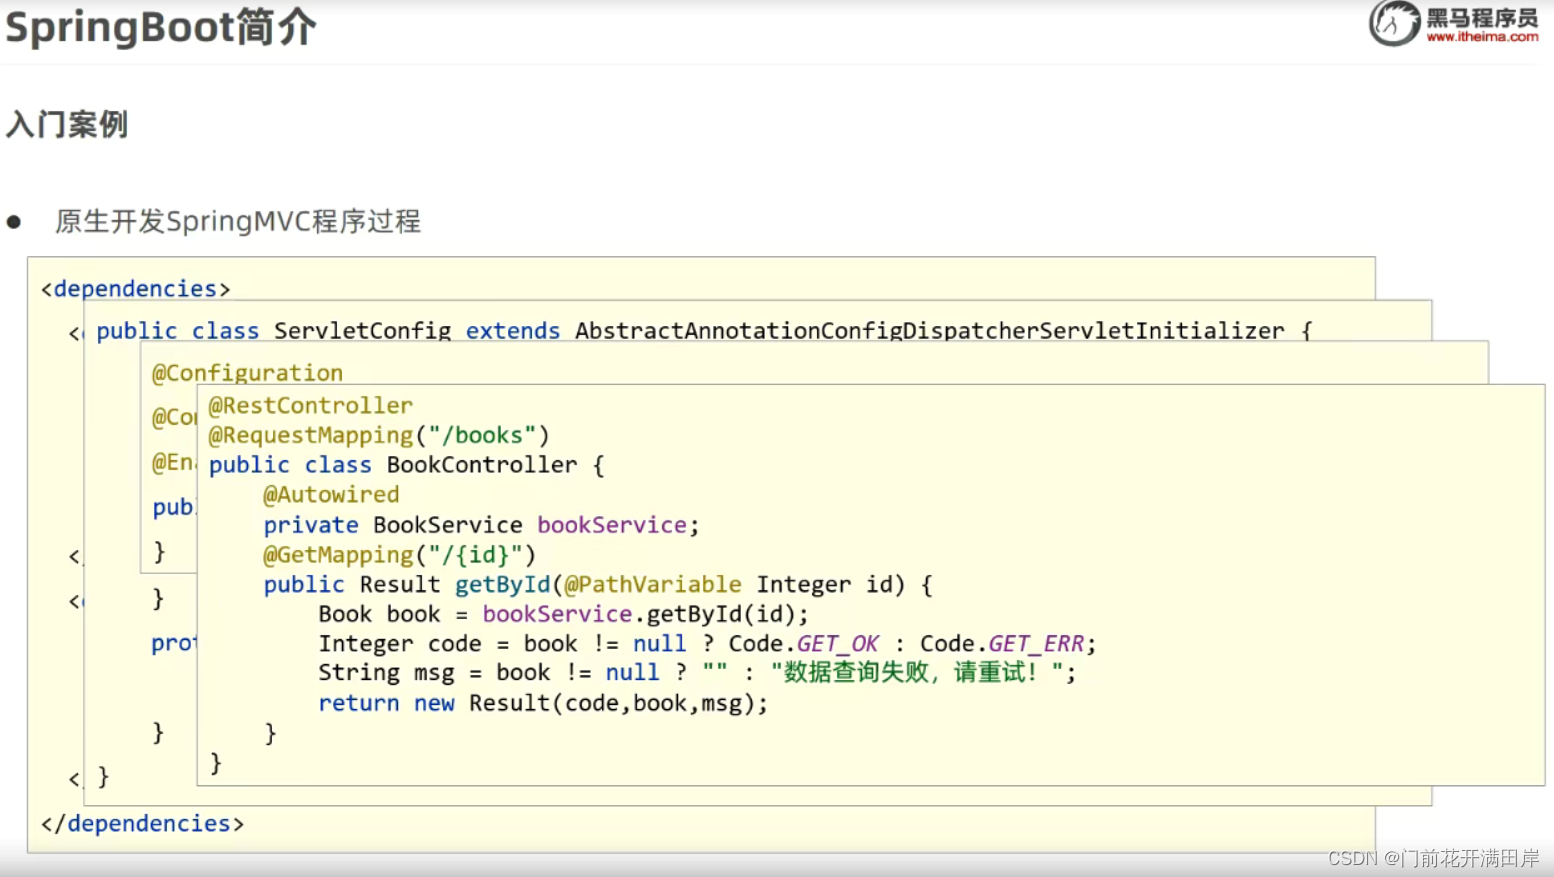Click the @PathVariable annotation
Screen dimensions: 1554x877
(653, 585)
